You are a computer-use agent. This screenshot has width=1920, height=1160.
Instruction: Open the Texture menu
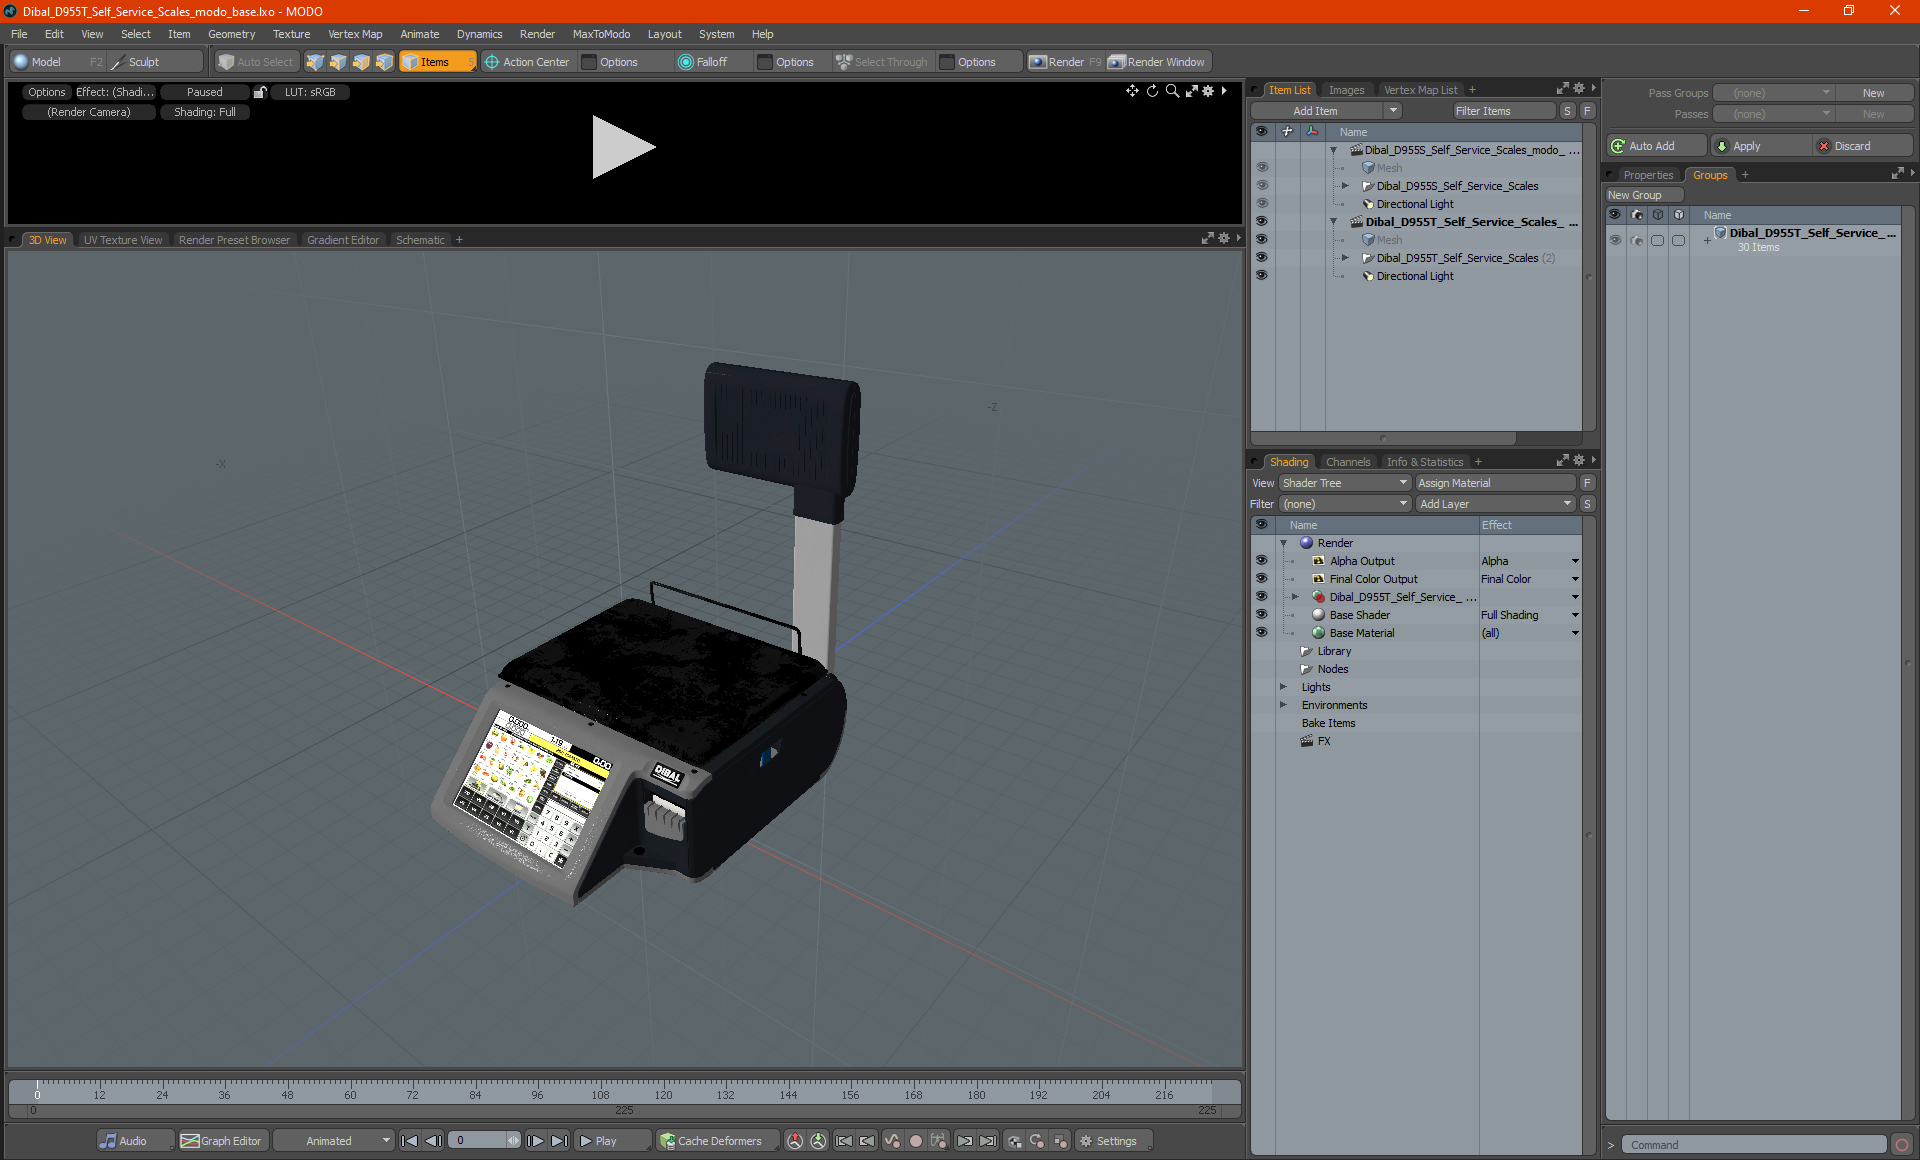[x=291, y=34]
